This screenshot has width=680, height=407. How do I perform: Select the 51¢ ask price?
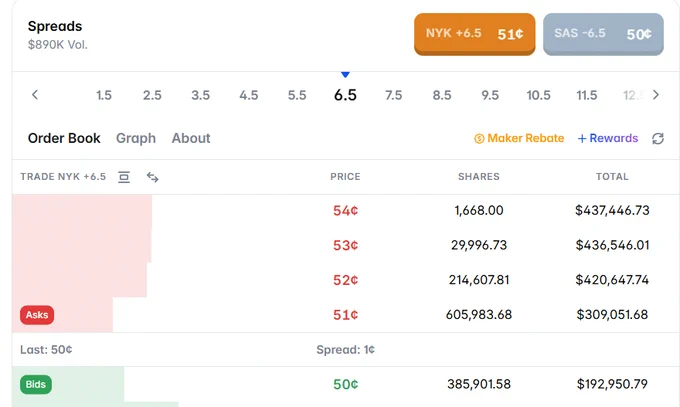[345, 315]
